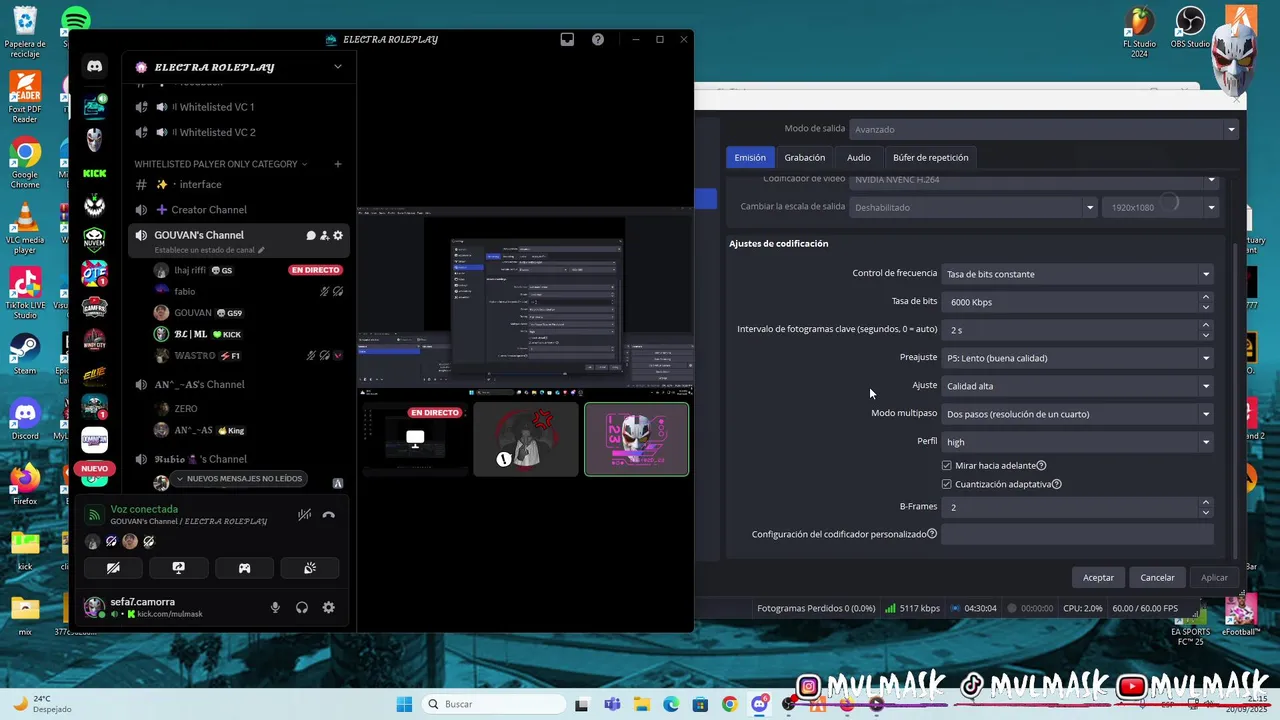1280x720 pixels.
Task: Open Preajuste dropdown (P5: Lento)
Action: [1077, 358]
